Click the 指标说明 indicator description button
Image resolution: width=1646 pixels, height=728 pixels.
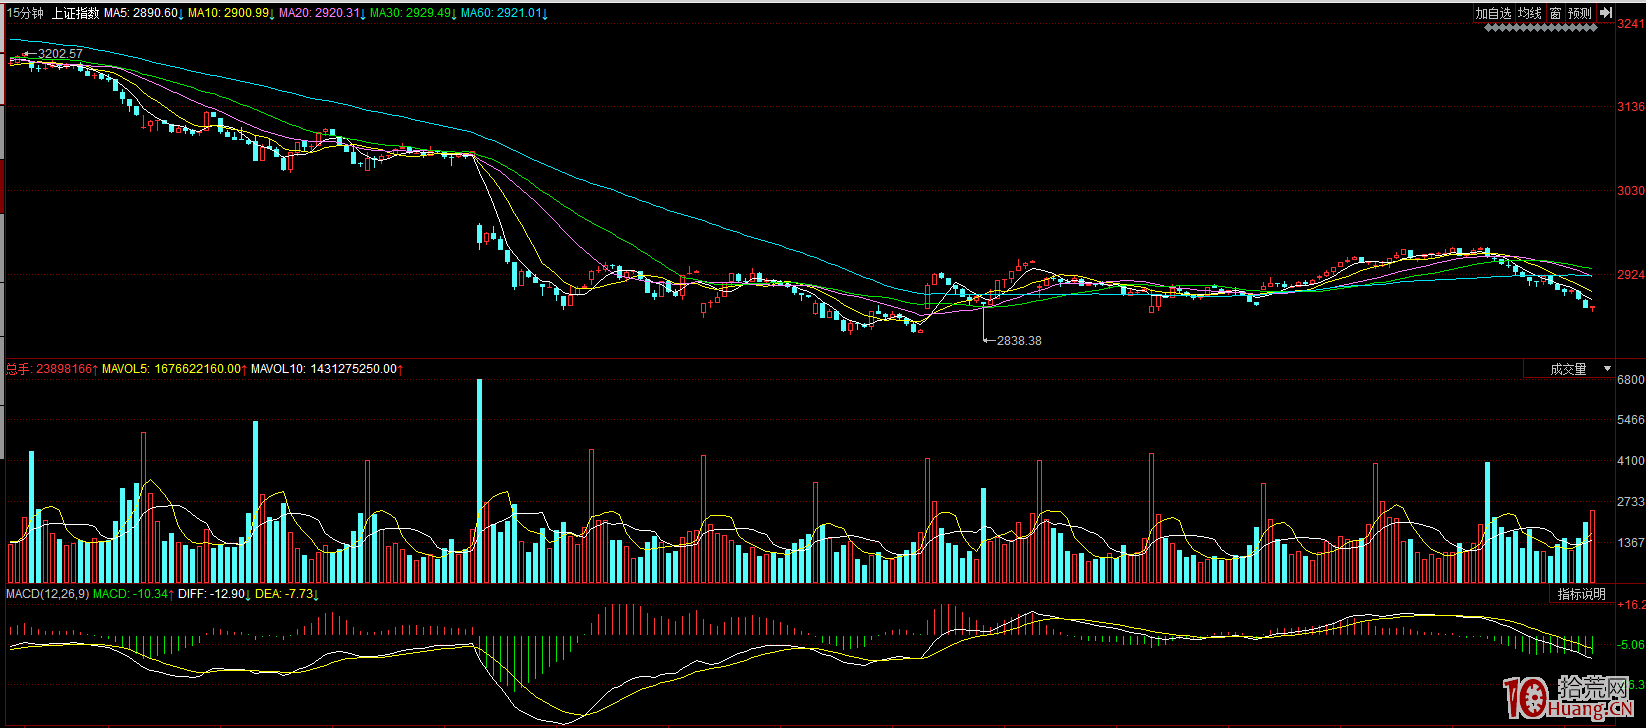[1581, 594]
